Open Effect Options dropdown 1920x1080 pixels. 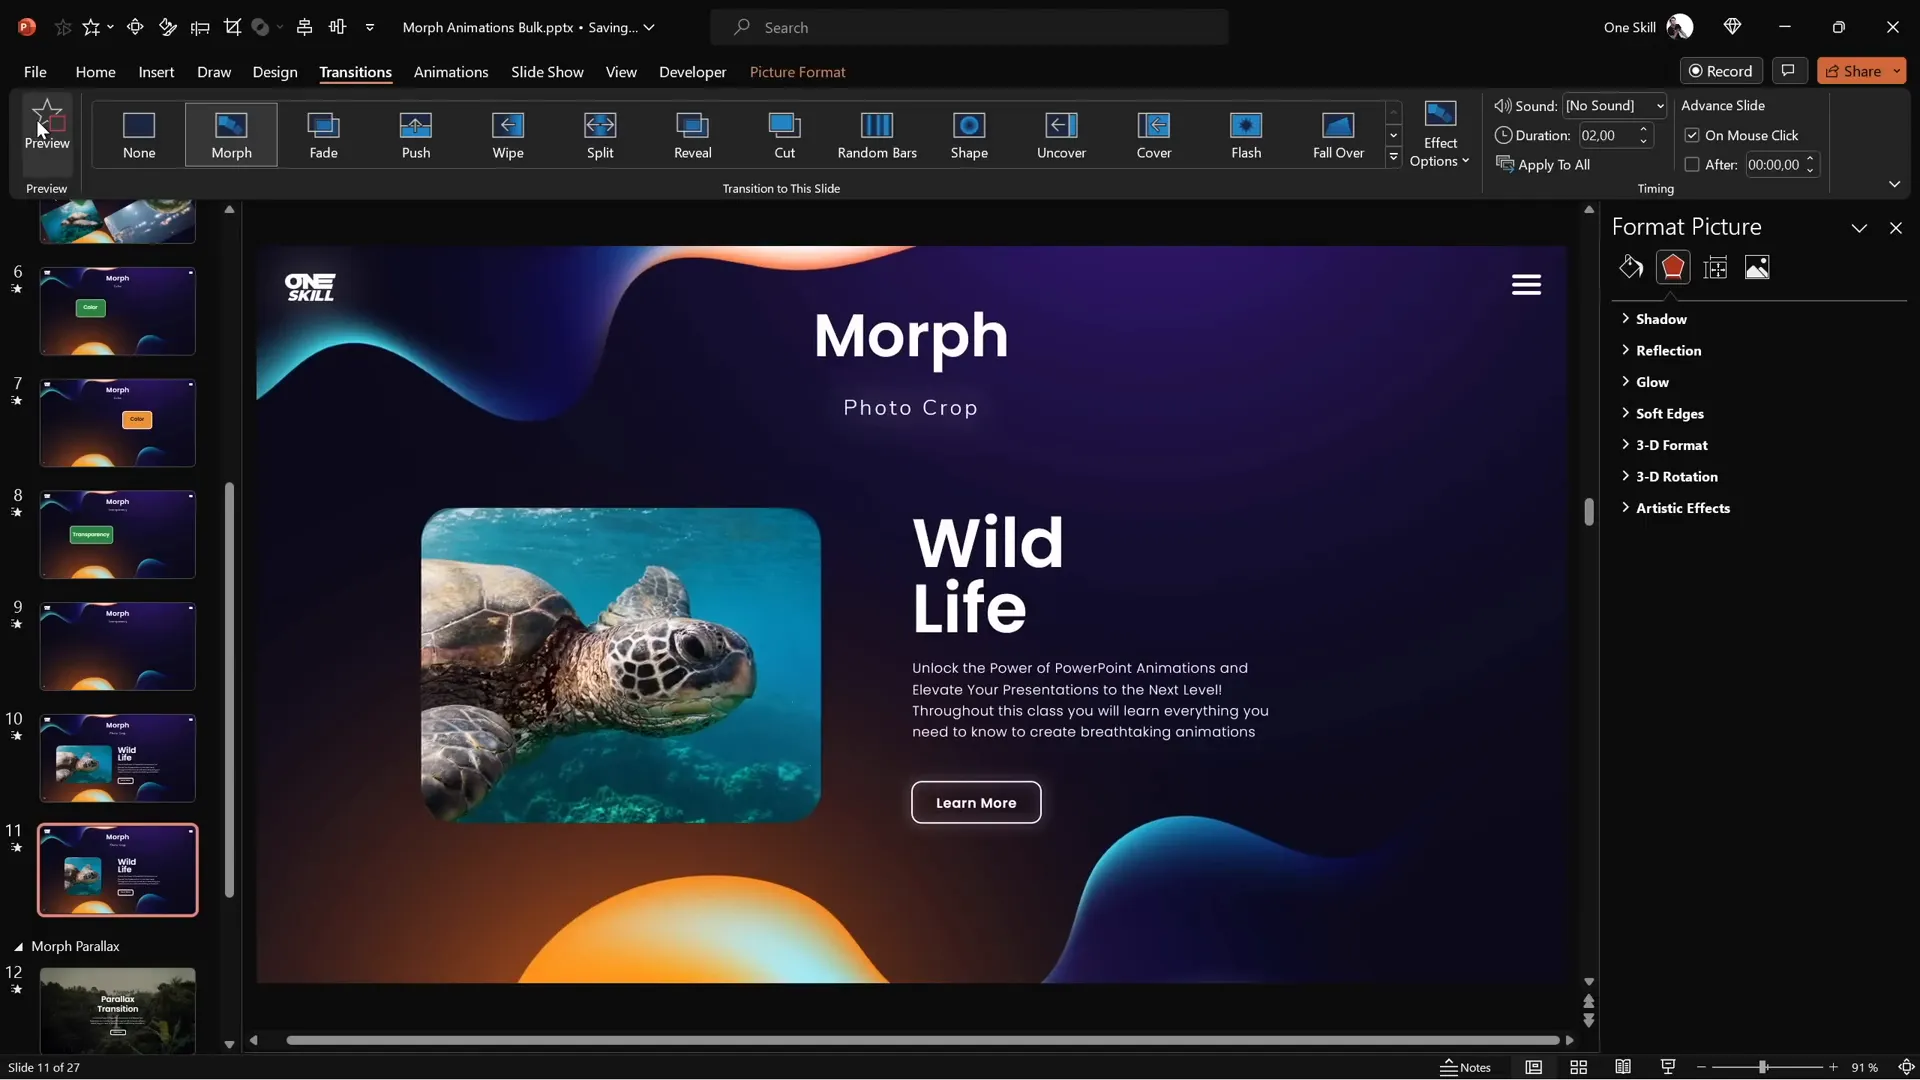pos(1439,135)
